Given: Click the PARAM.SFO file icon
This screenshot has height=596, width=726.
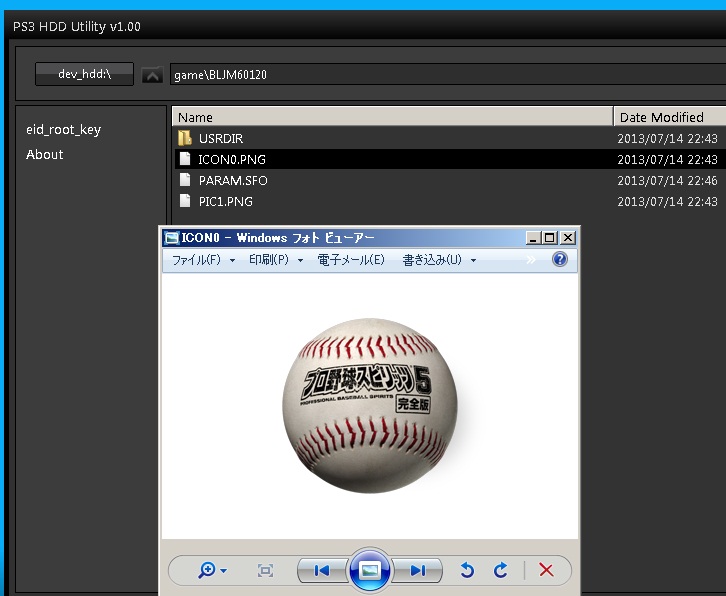Looking at the screenshot, I should (x=185, y=180).
